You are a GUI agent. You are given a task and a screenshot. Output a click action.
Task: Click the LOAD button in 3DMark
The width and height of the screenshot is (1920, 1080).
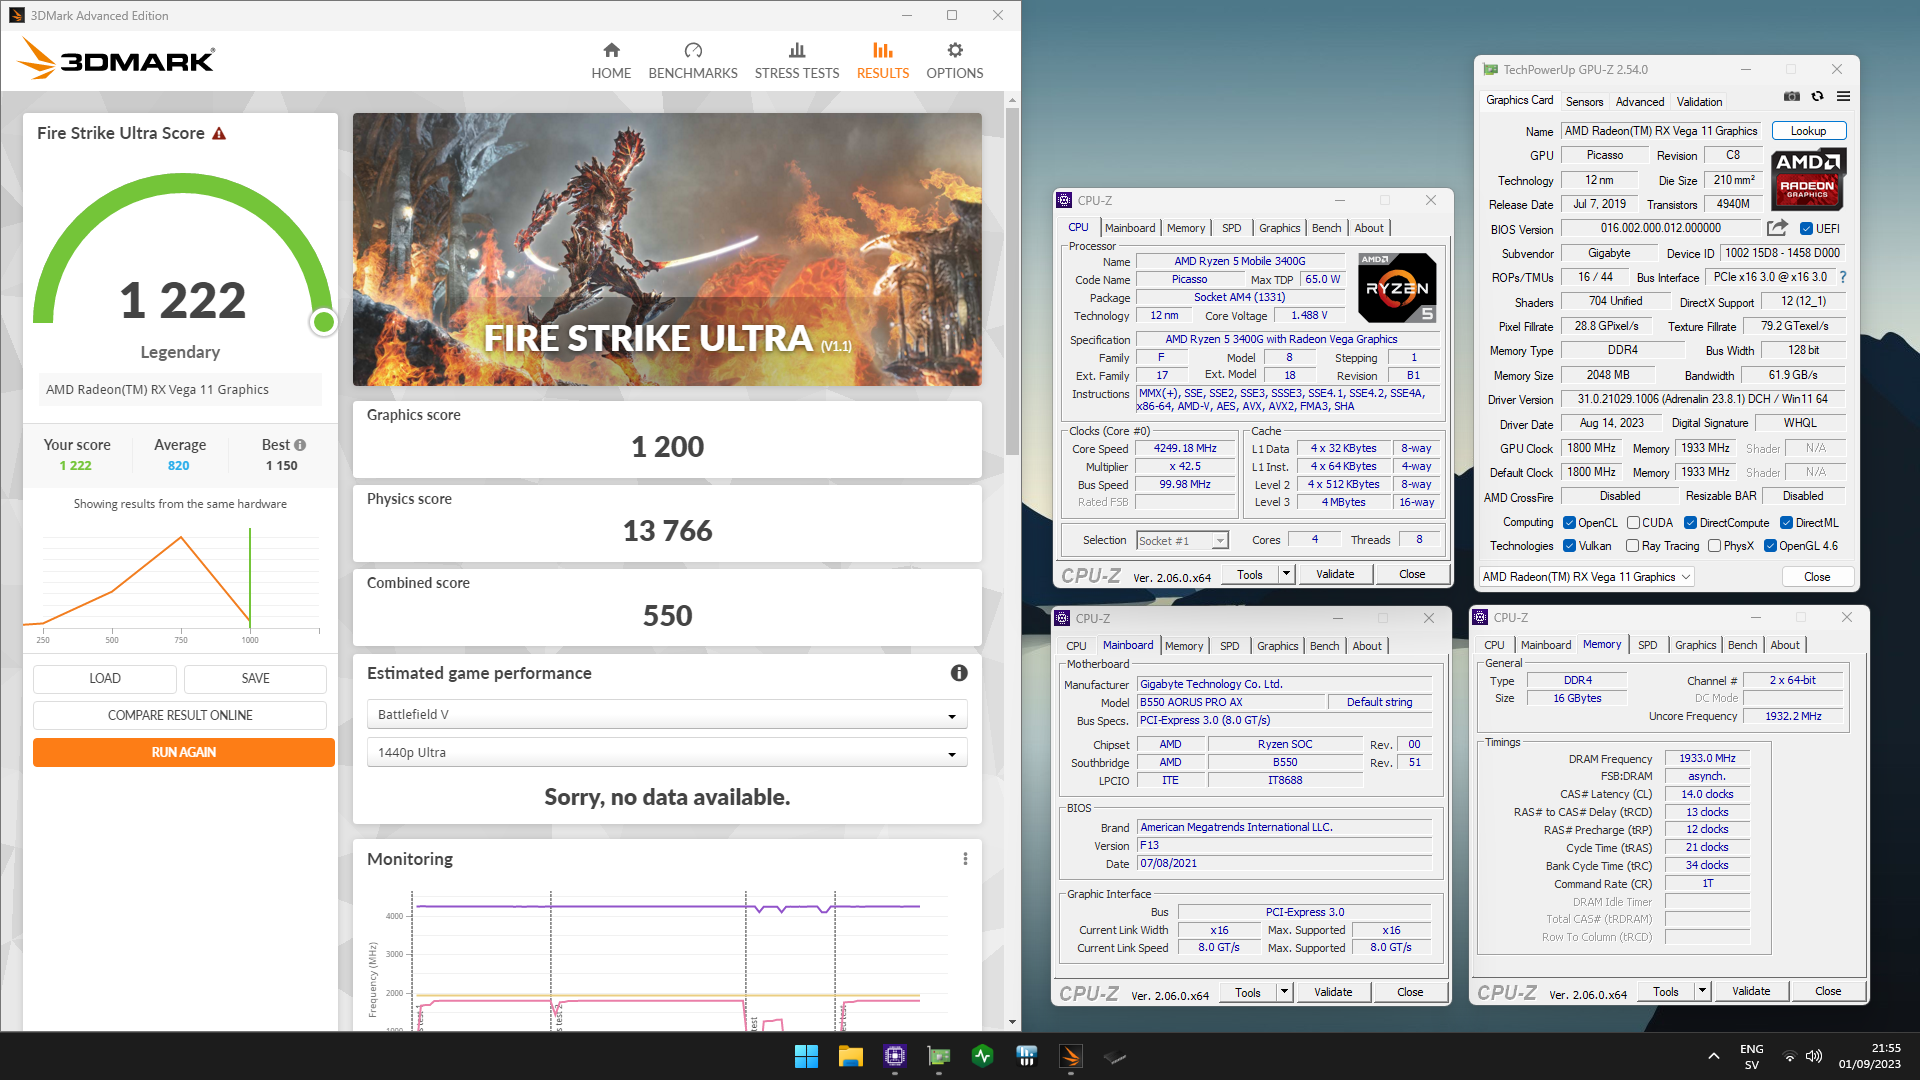[x=105, y=678]
